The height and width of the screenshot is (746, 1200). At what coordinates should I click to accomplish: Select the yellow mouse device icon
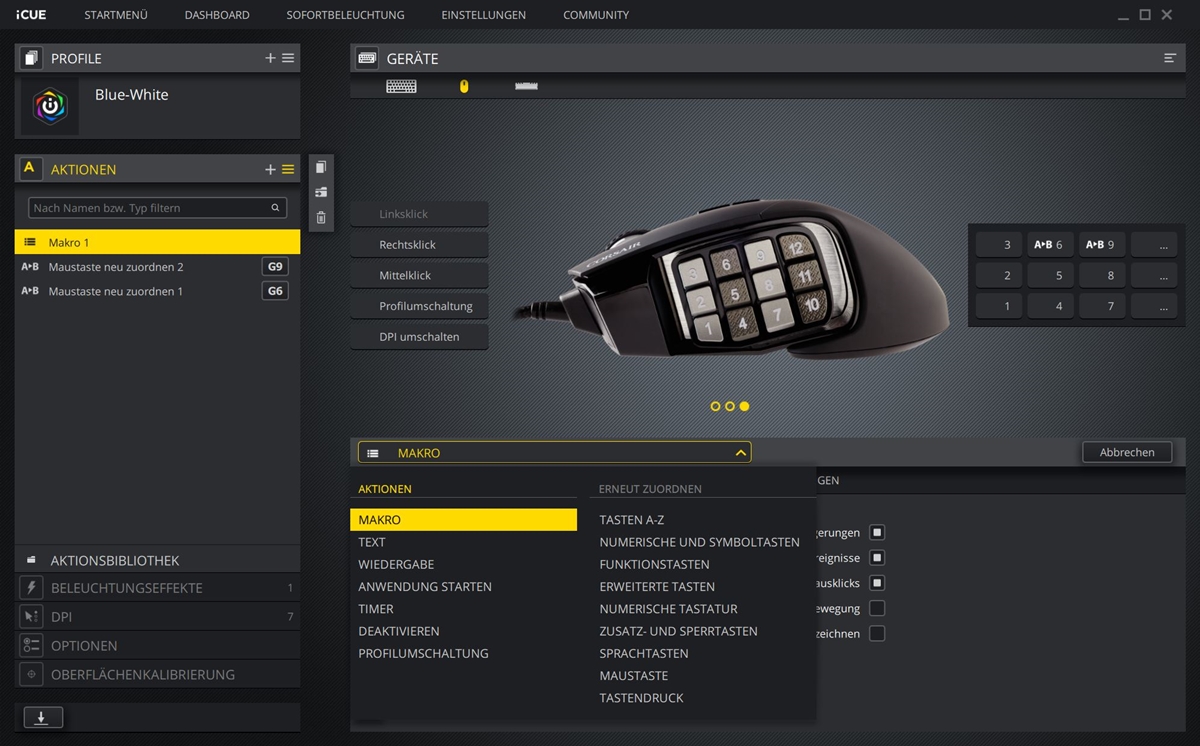click(463, 86)
